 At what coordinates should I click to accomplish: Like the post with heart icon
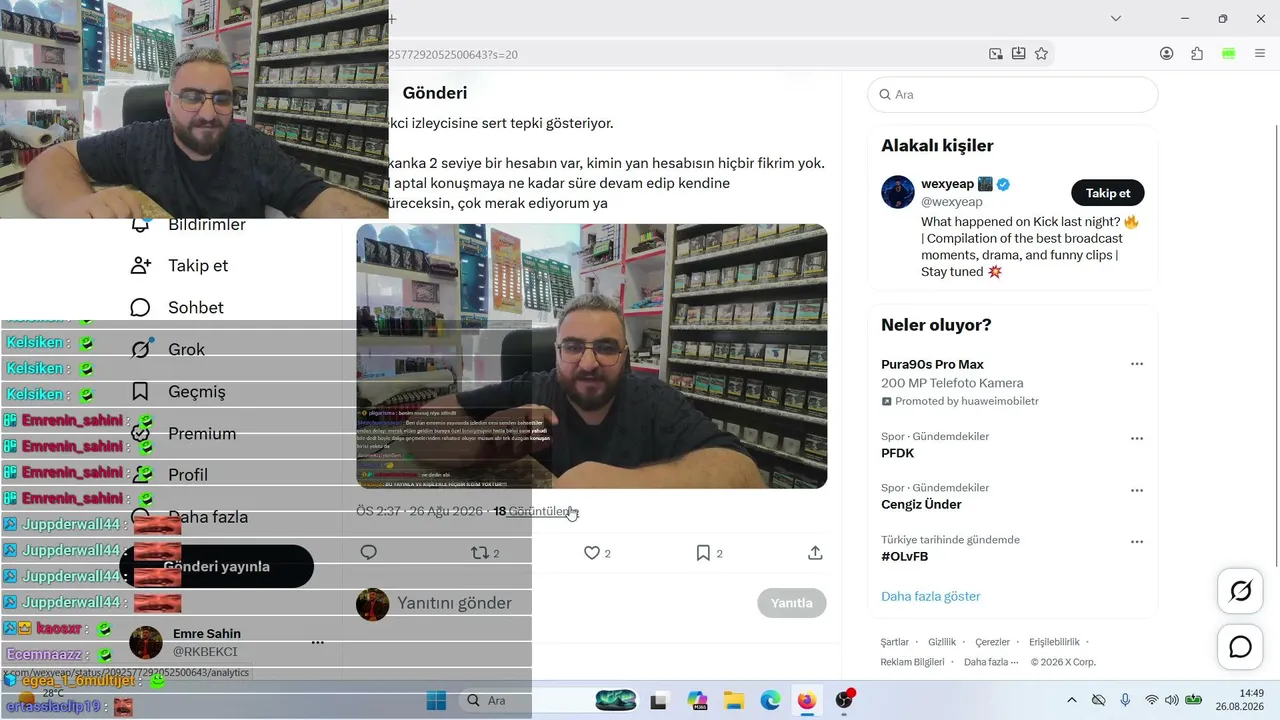click(592, 553)
